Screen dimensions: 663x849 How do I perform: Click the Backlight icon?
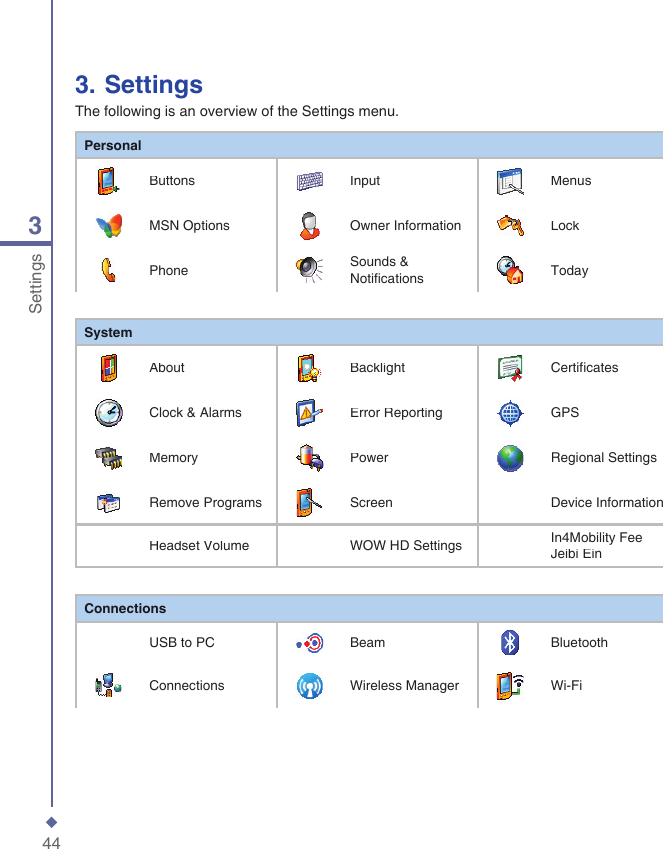point(309,368)
